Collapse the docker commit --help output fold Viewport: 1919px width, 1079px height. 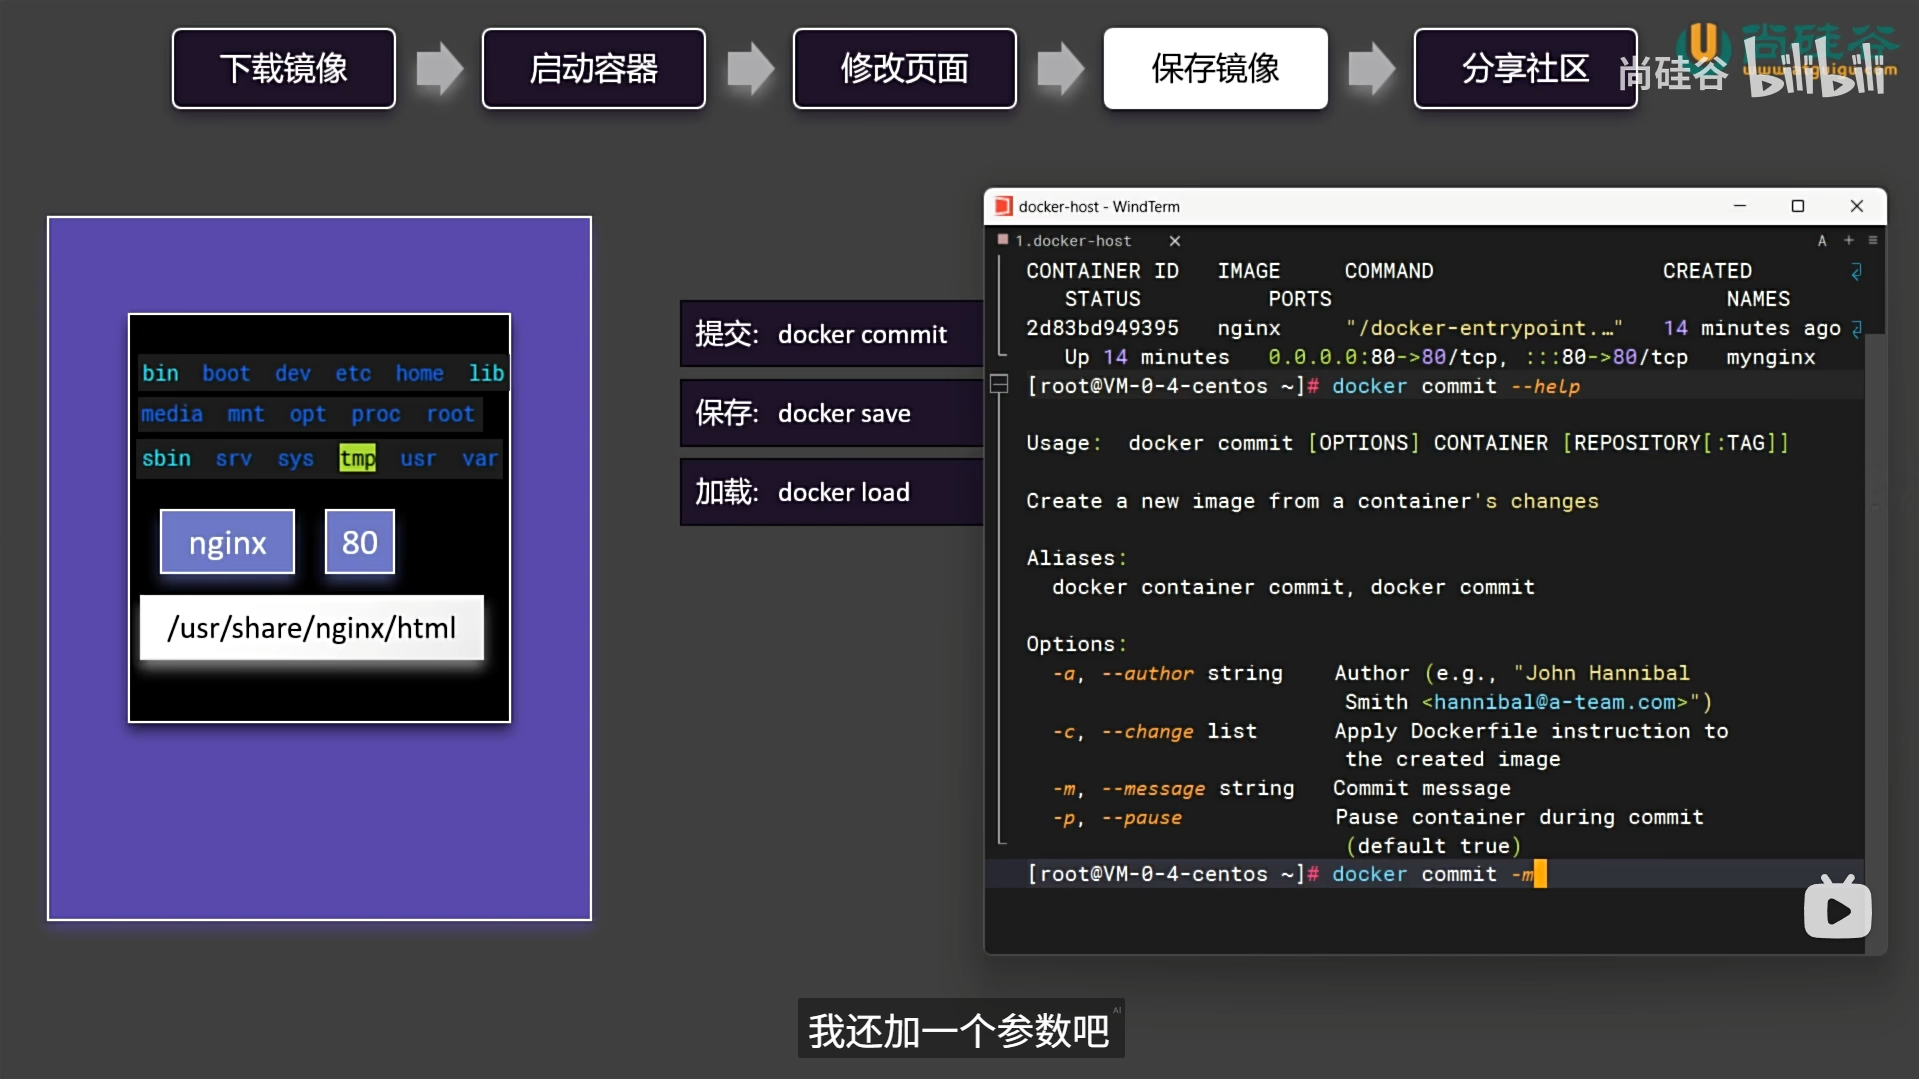click(x=998, y=384)
